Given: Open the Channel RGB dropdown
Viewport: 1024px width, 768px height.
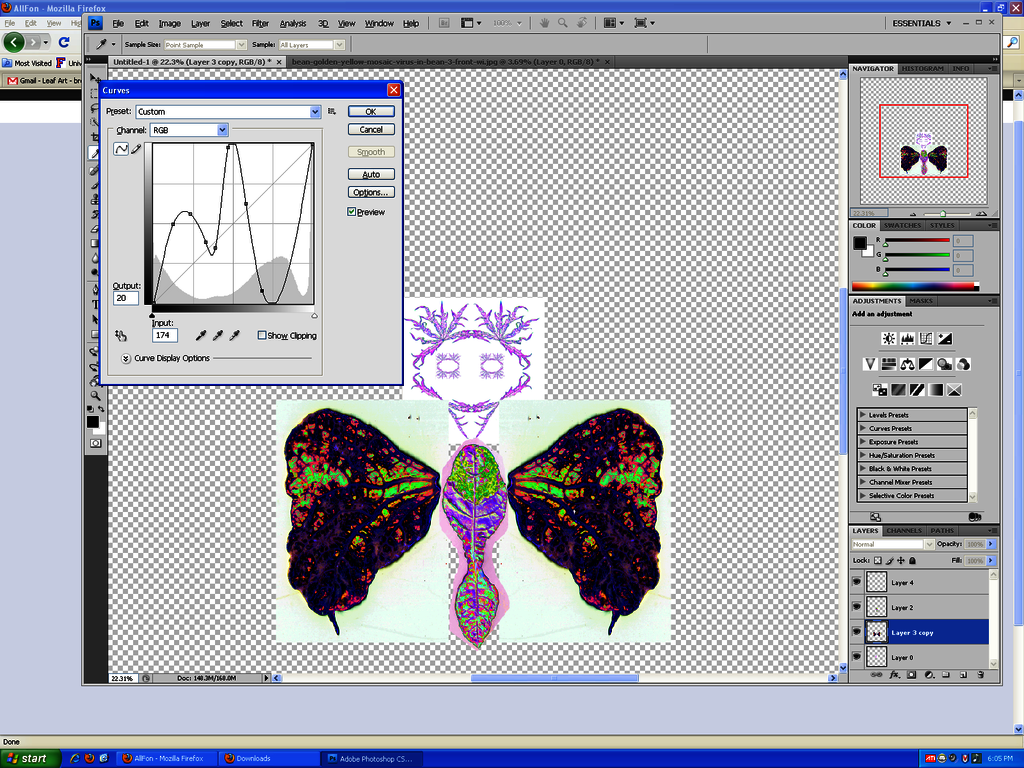Looking at the screenshot, I should (189, 130).
